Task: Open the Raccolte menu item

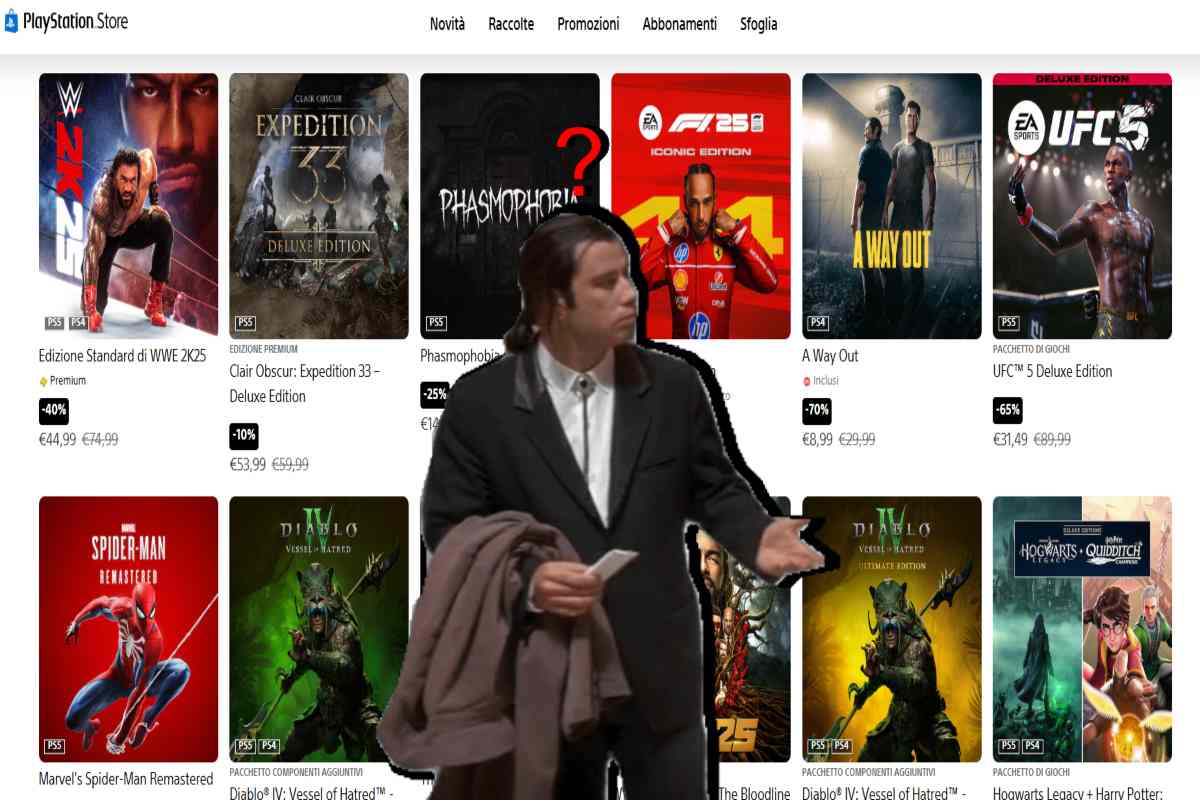Action: pyautogui.click(x=511, y=24)
